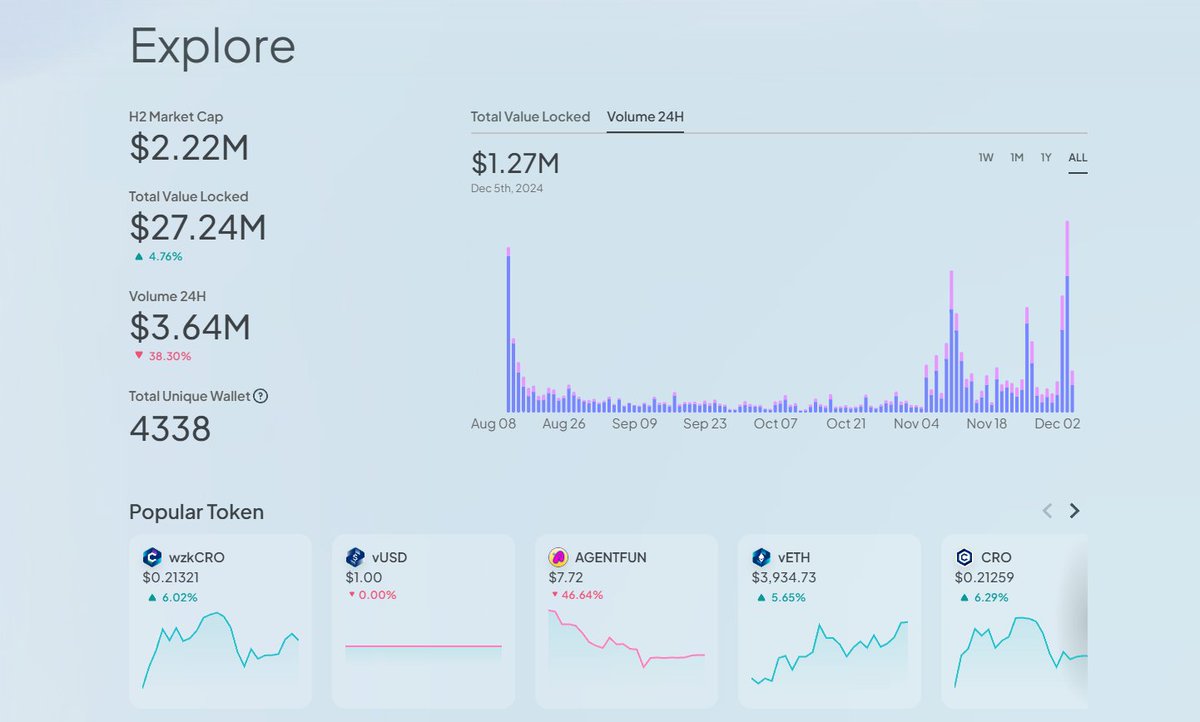Click the AGENTFUN token logo icon
The width and height of the screenshot is (1200, 722).
click(x=558, y=557)
